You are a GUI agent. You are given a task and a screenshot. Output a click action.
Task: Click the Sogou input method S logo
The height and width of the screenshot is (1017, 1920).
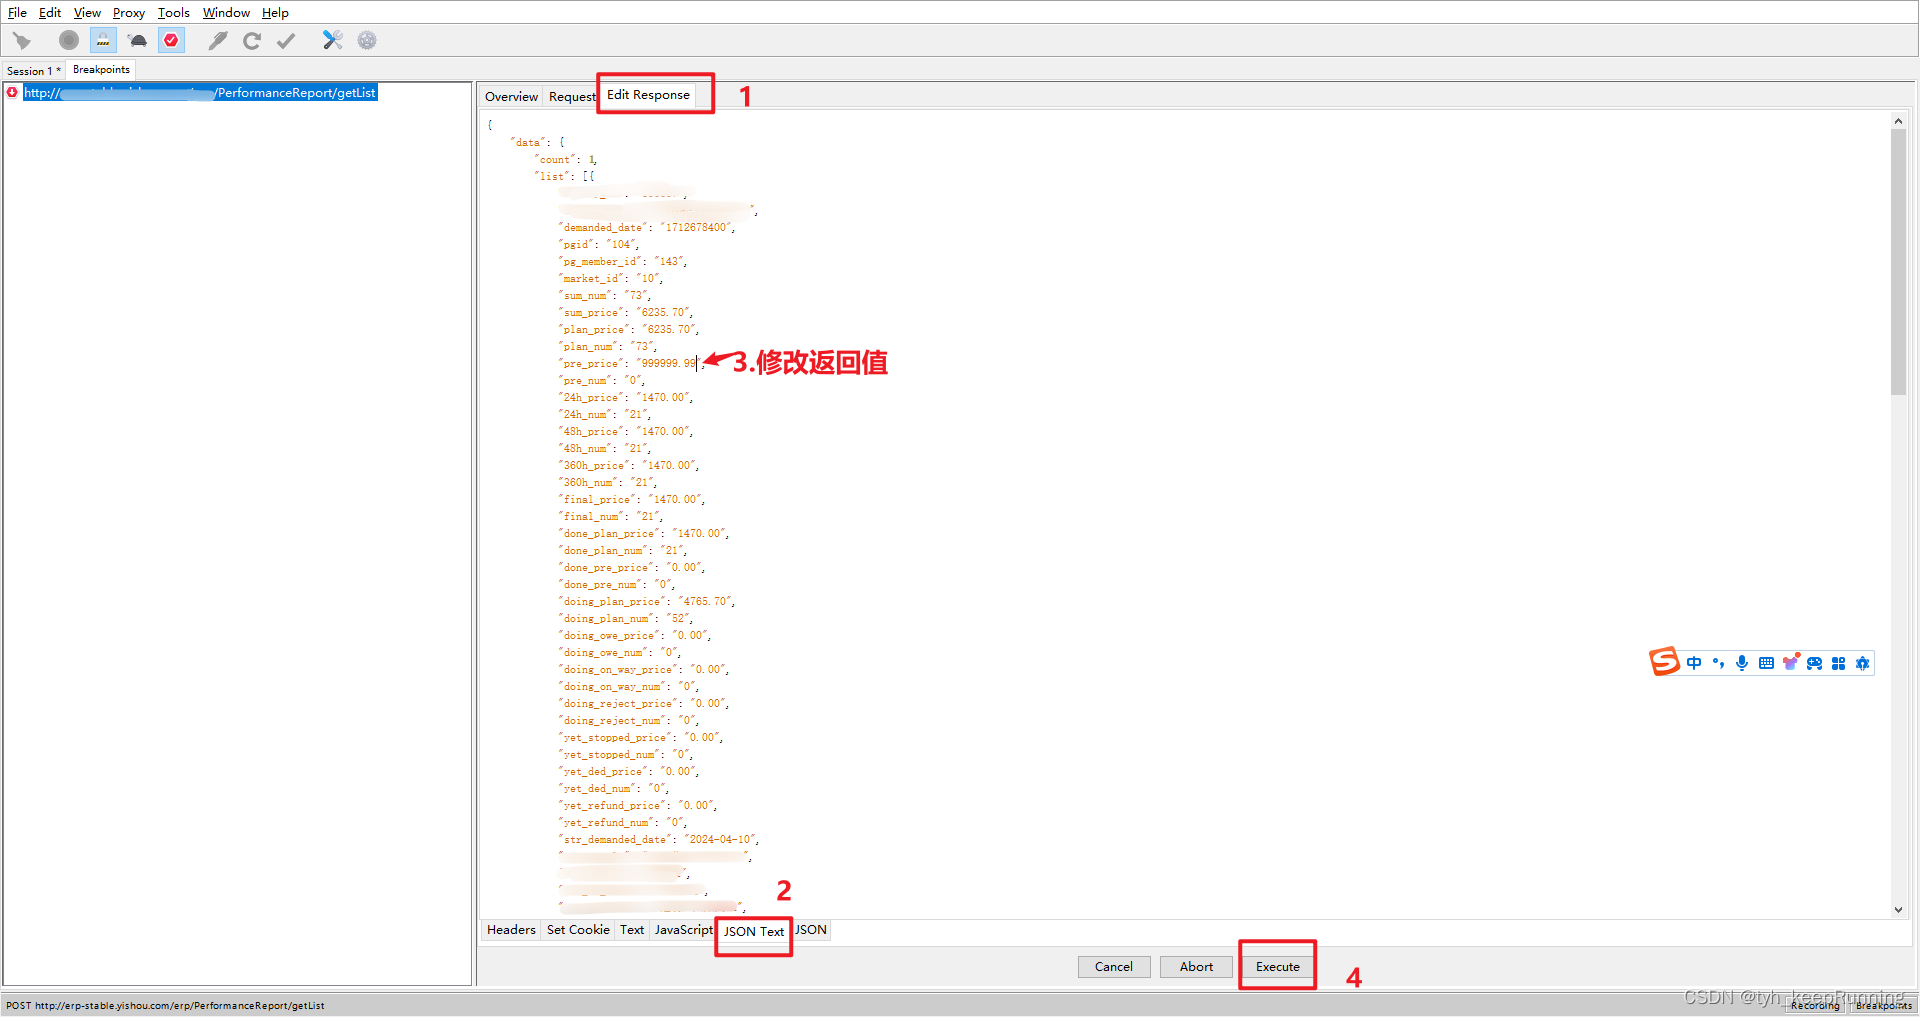[x=1664, y=662]
